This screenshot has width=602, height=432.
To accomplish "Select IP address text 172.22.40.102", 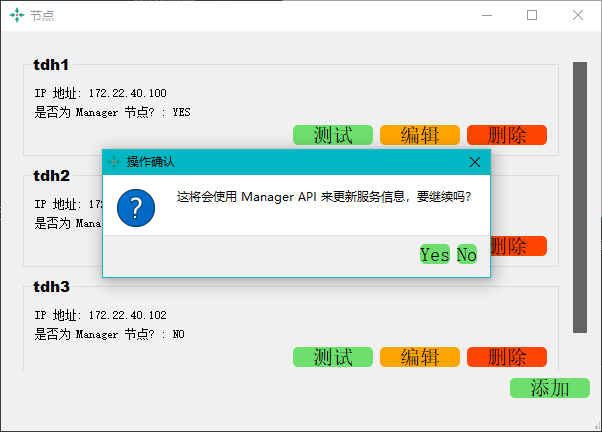I will [127, 315].
